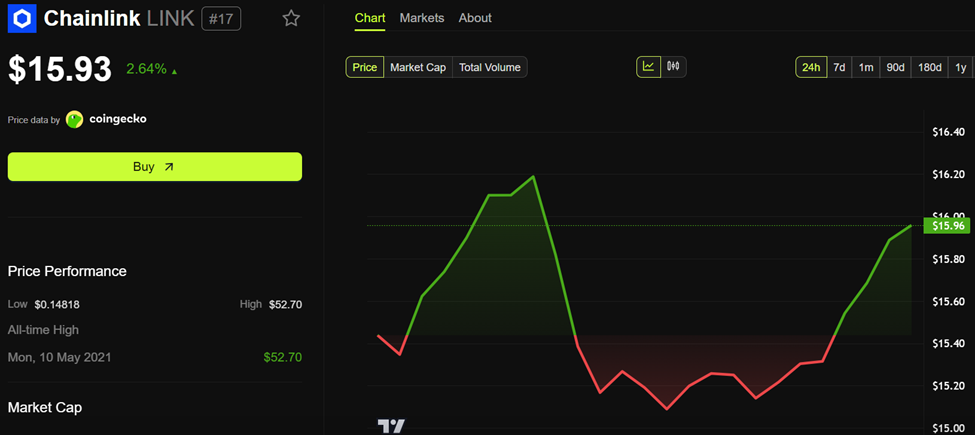
Task: Open the About tab
Action: (475, 18)
